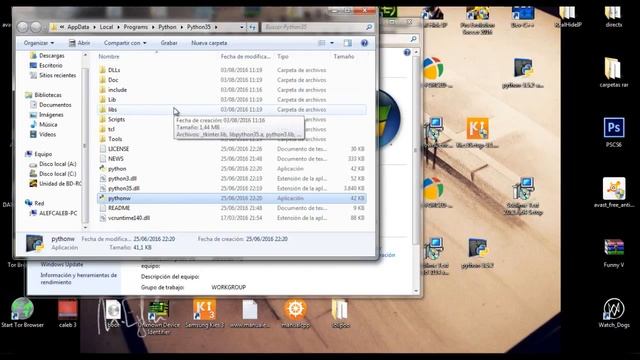Screen dimensions: 640x360
Task: Select the Doc folder icon
Action: coord(102,80)
